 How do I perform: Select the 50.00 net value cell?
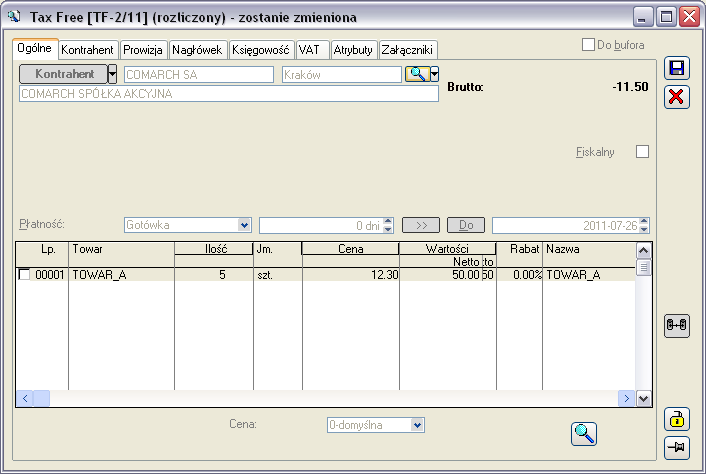(441, 275)
